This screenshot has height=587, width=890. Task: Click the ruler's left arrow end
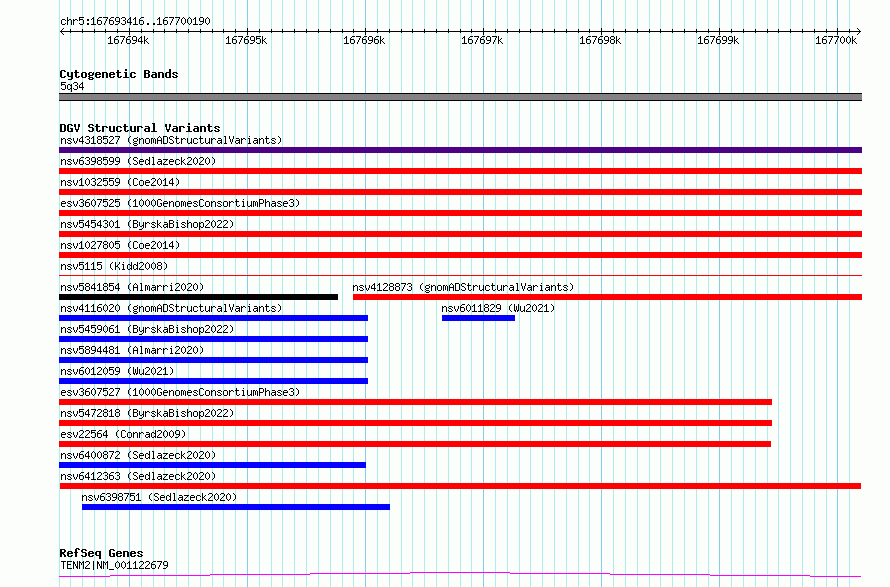62,32
